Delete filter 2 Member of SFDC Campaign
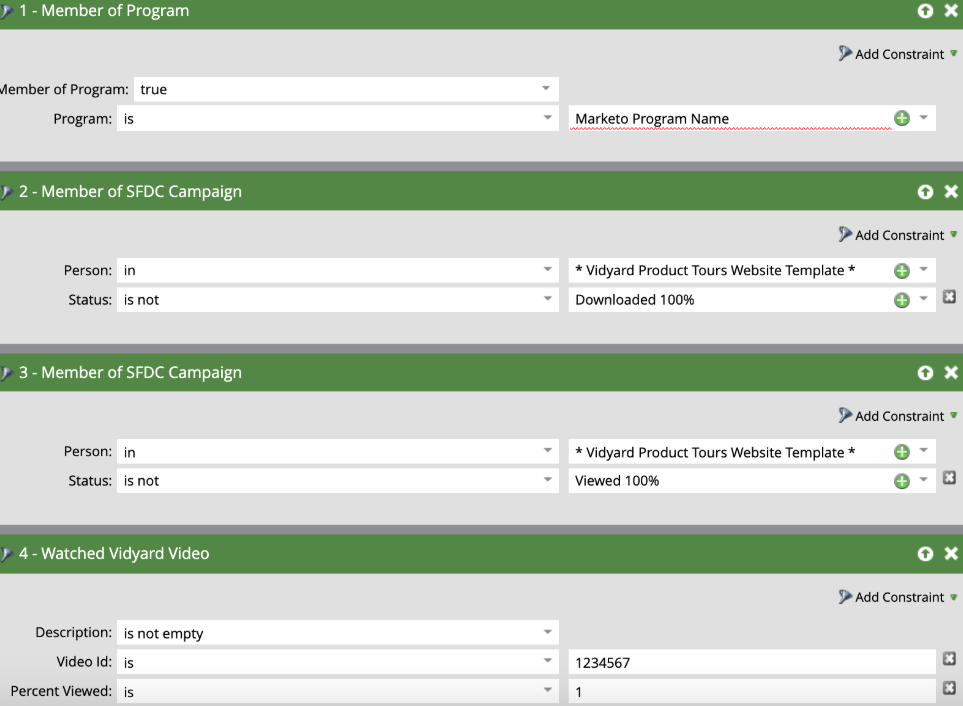This screenshot has height=706, width=963. coord(951,192)
